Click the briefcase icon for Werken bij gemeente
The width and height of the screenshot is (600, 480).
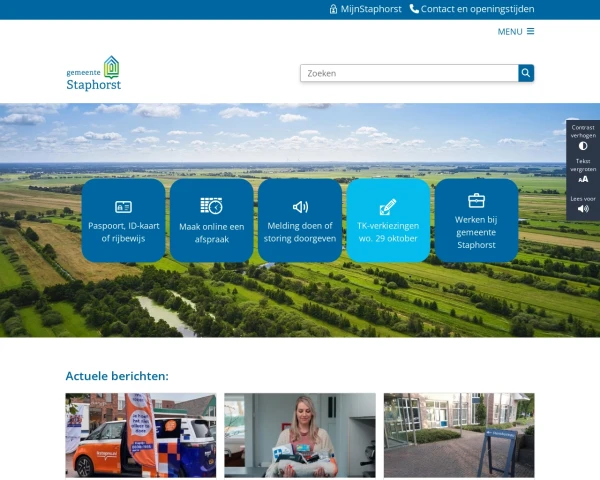pyautogui.click(x=476, y=200)
